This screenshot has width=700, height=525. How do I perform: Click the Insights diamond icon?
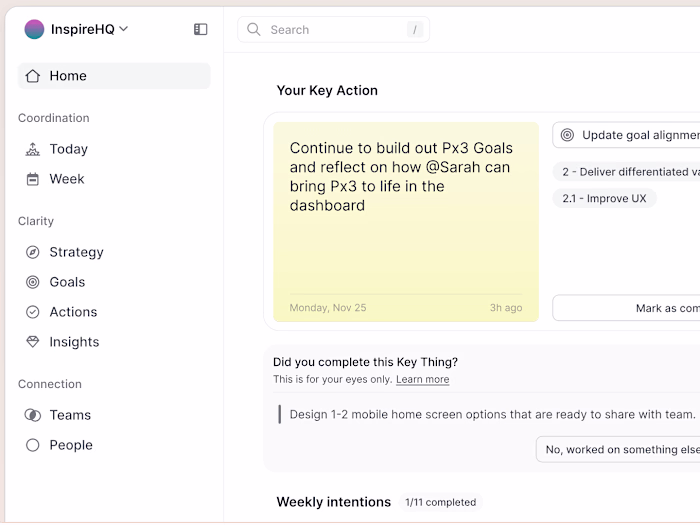pyautogui.click(x=33, y=342)
